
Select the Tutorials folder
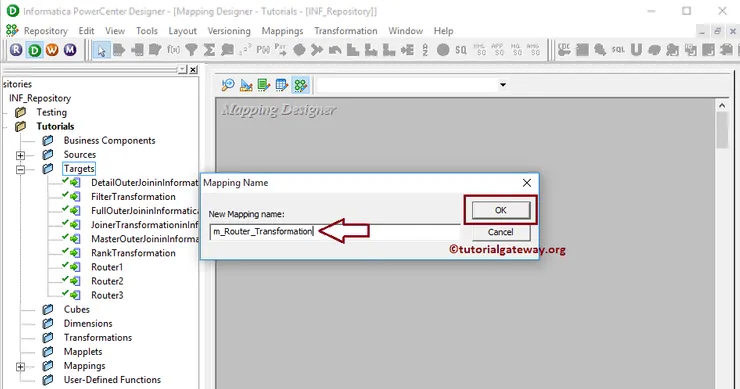pyautogui.click(x=55, y=127)
